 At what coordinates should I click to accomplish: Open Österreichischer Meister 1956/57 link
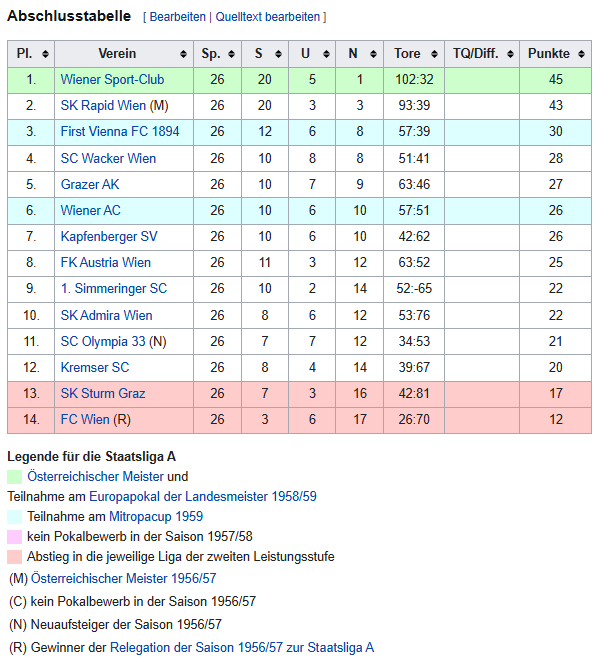point(124,579)
